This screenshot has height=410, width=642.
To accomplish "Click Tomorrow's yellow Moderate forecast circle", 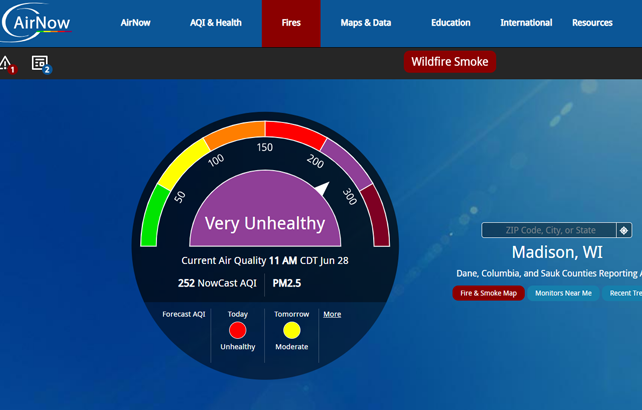I will point(292,330).
